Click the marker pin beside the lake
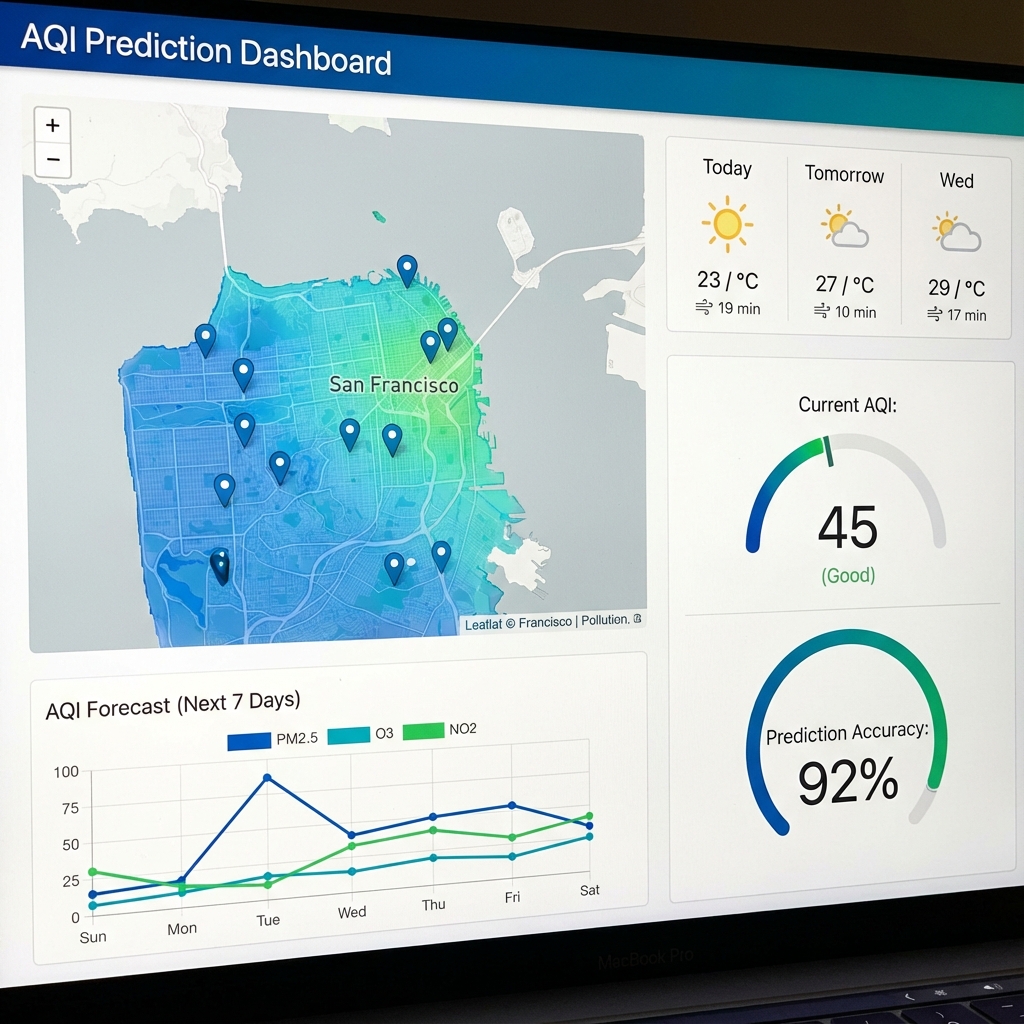The width and height of the screenshot is (1024, 1024). (221, 565)
